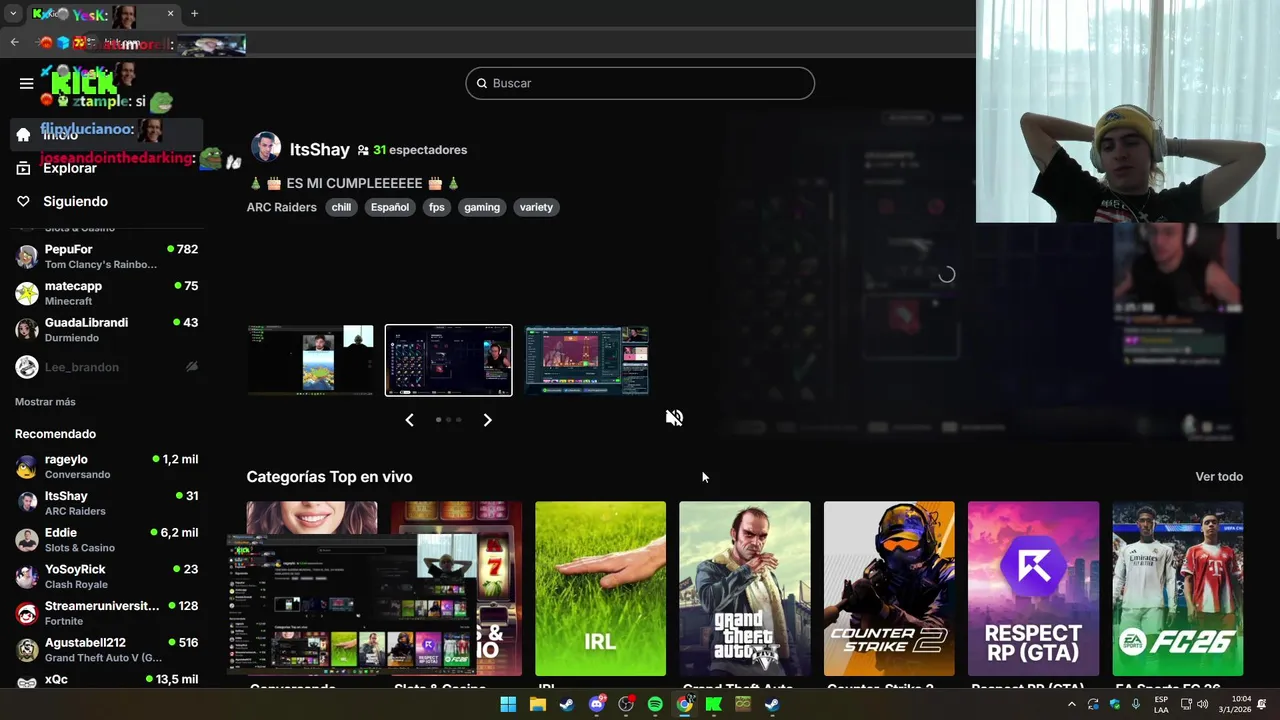
Task: Open ARC Raiders category link
Action: 281,207
